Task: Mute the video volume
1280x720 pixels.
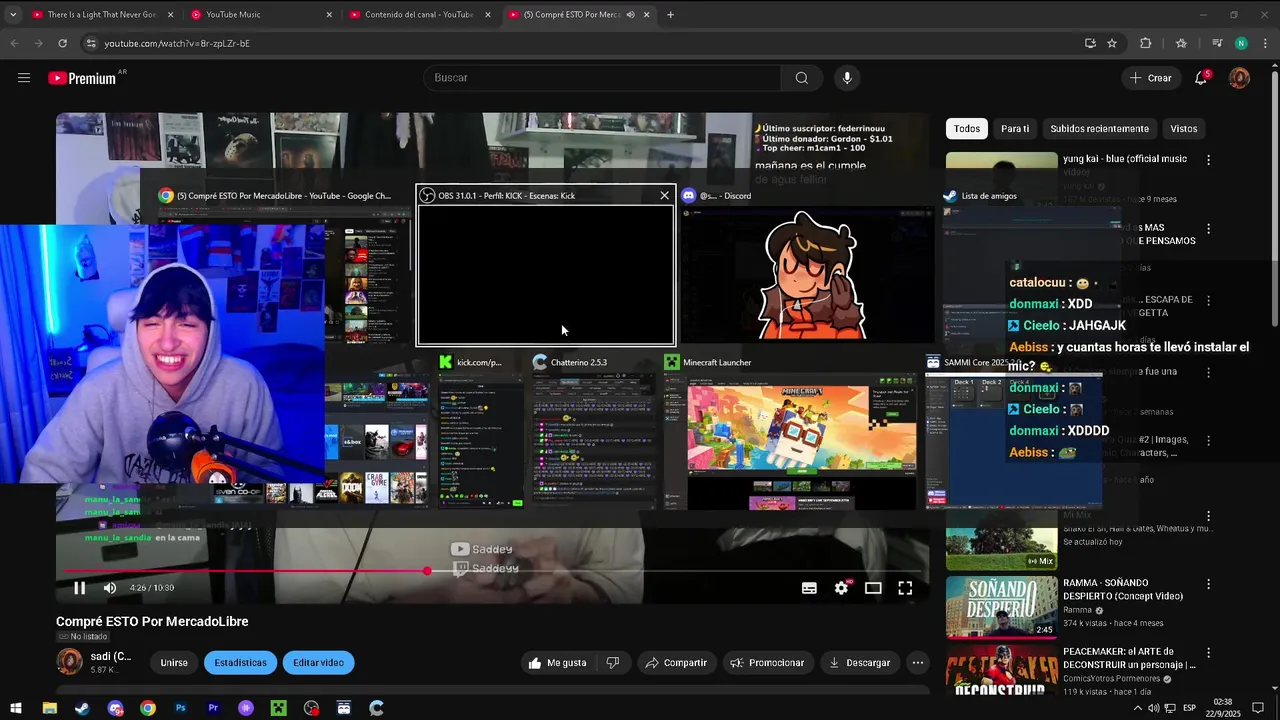Action: (x=110, y=588)
